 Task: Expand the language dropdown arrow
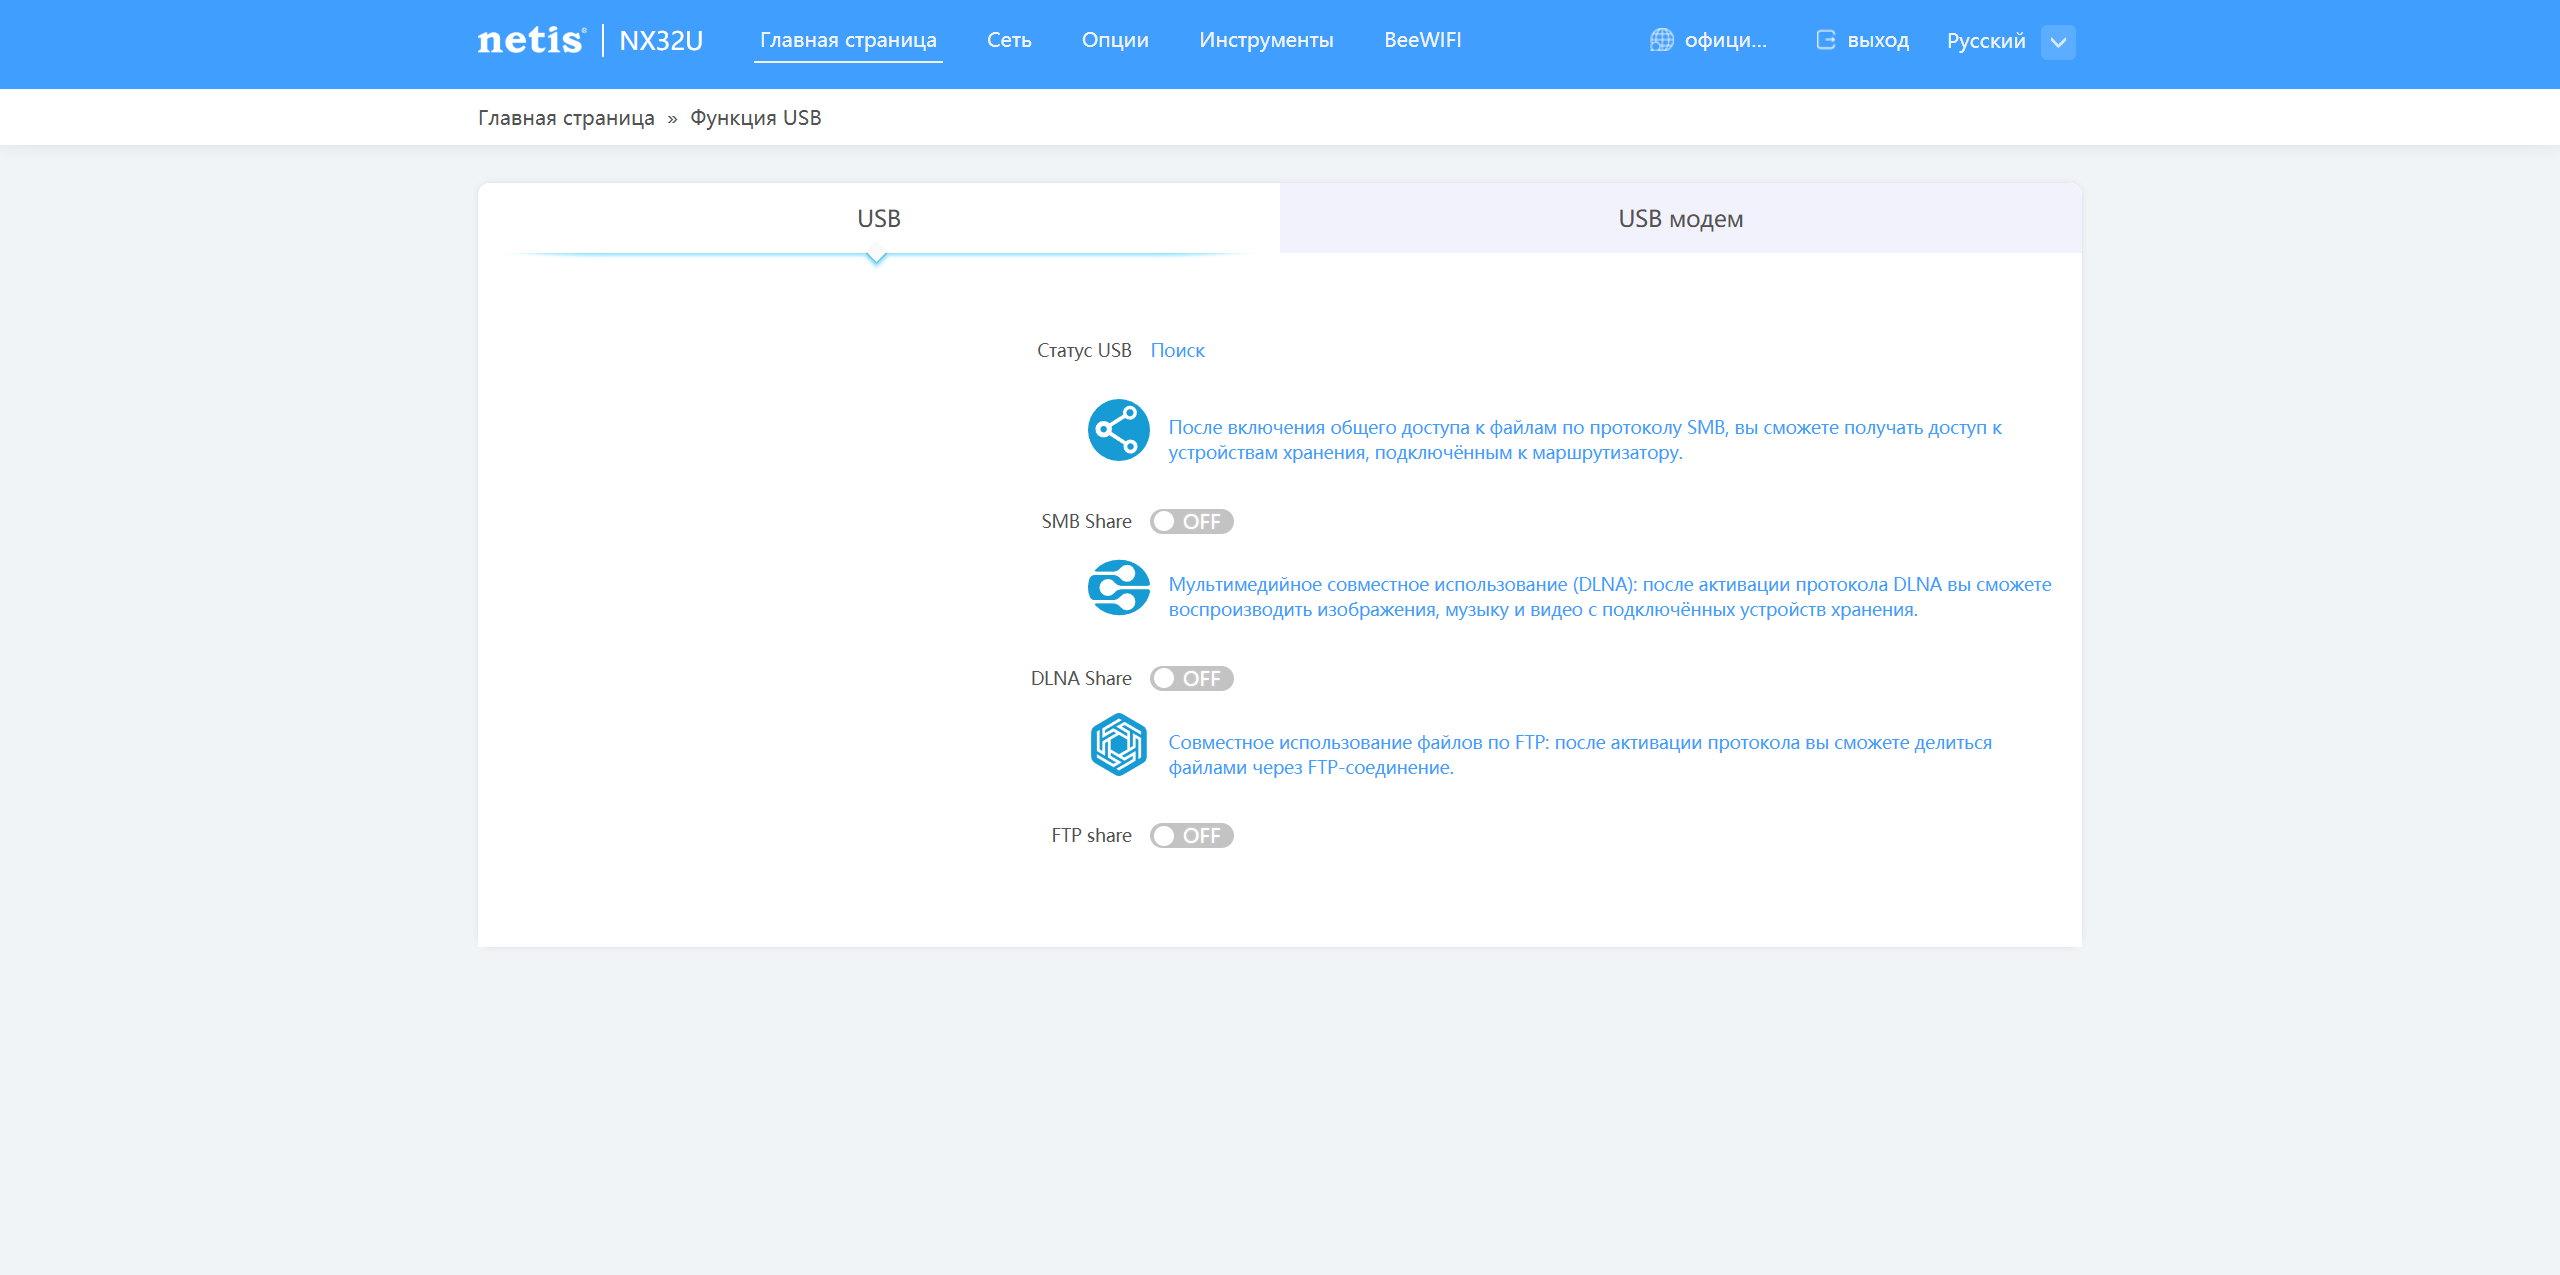[x=2058, y=42]
